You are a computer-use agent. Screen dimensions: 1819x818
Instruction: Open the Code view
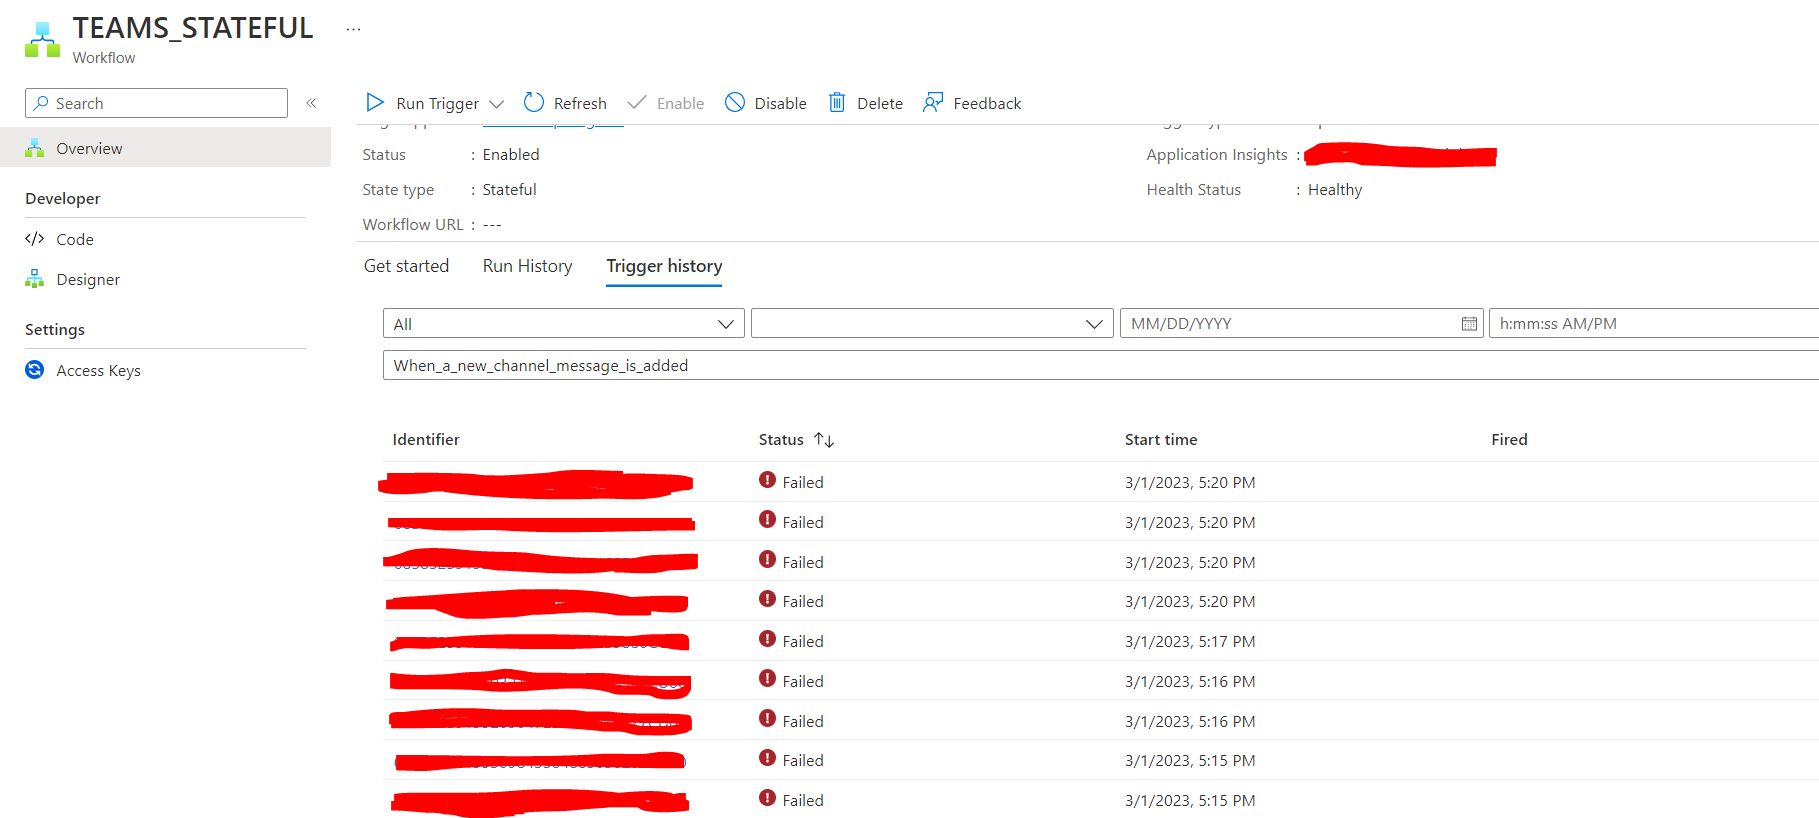pos(75,239)
